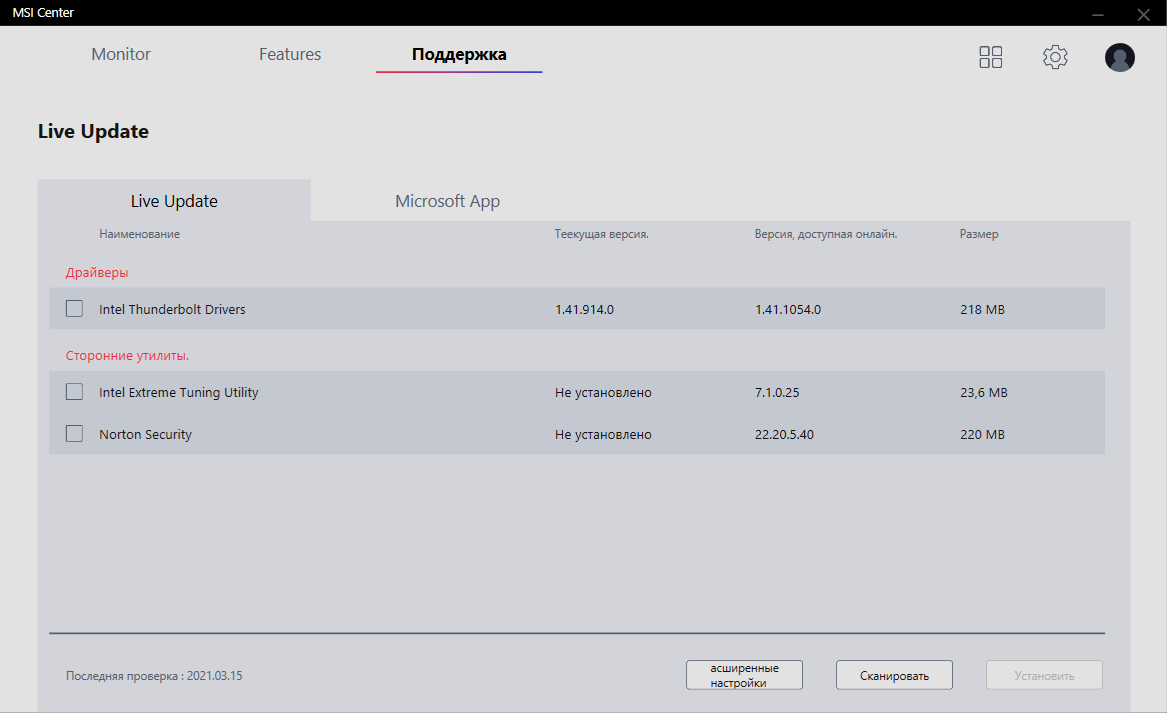
Task: Open the apps grid icon
Action: click(991, 57)
